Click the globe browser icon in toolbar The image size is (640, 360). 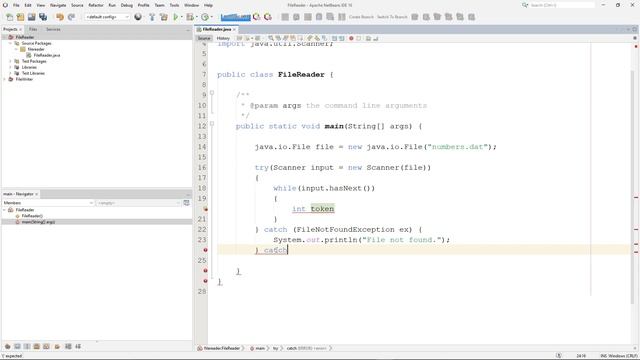click(138, 17)
